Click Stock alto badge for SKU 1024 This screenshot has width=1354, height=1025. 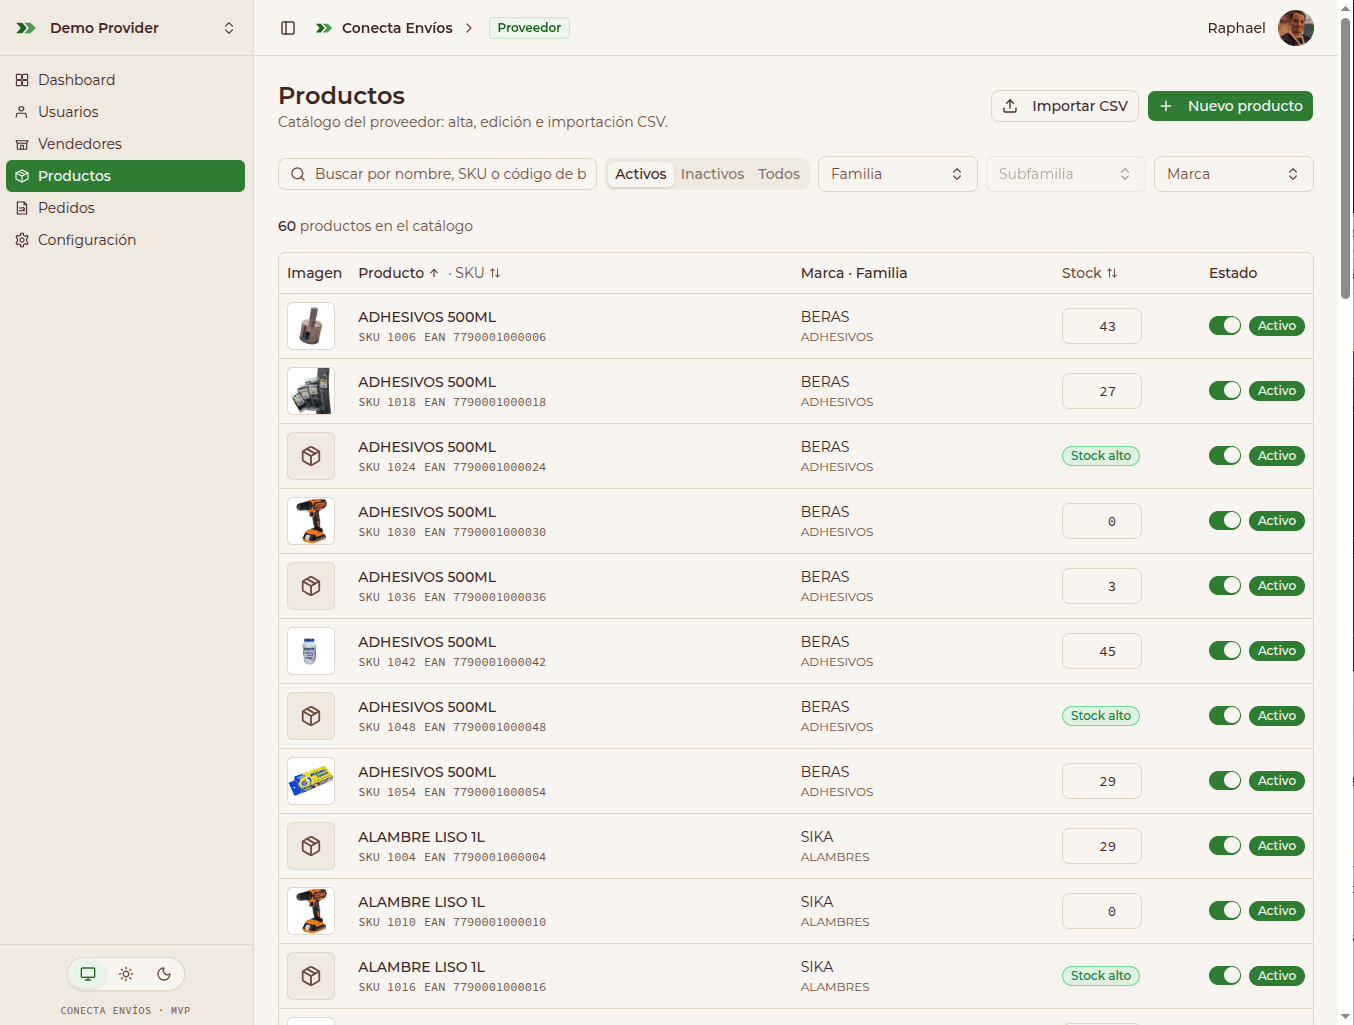click(x=1101, y=456)
